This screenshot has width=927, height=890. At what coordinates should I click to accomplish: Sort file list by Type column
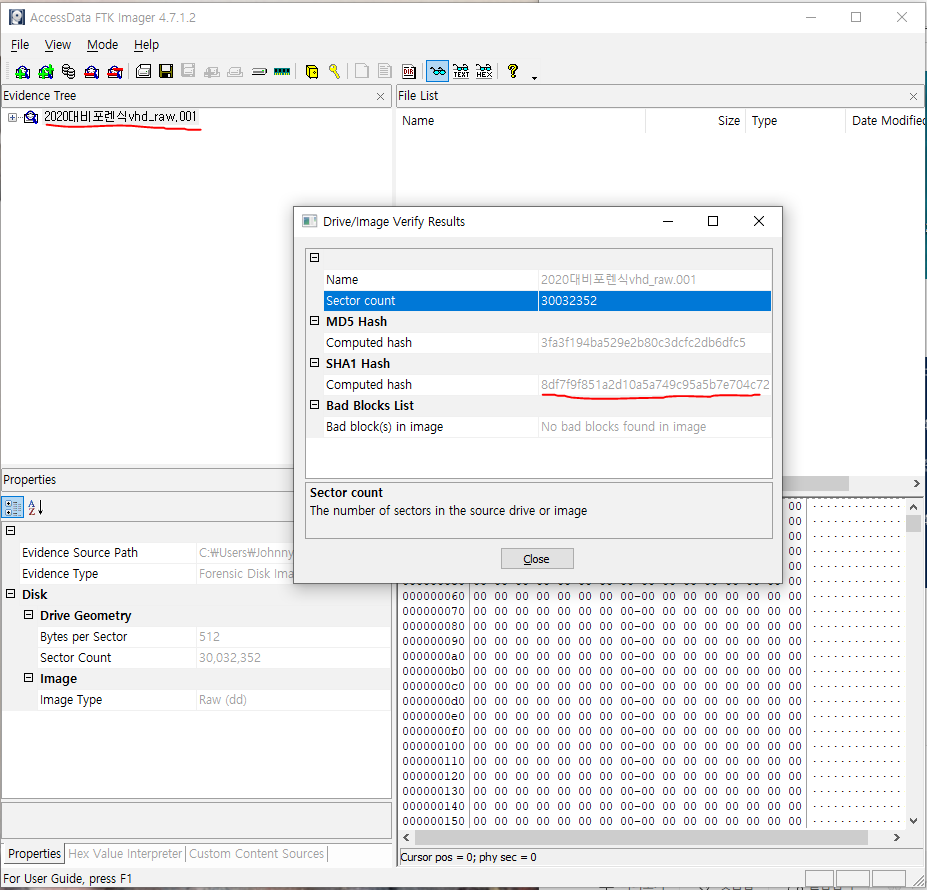(796, 121)
